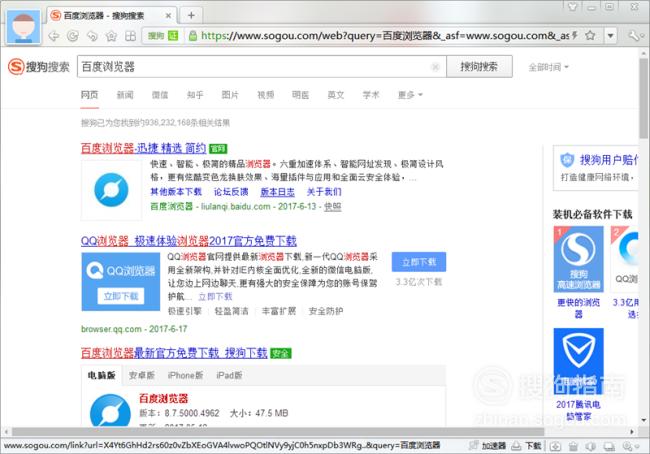The height and width of the screenshot is (454, 650).
Task: Click the 百度浏览器 logo in first result
Action: [x=111, y=190]
